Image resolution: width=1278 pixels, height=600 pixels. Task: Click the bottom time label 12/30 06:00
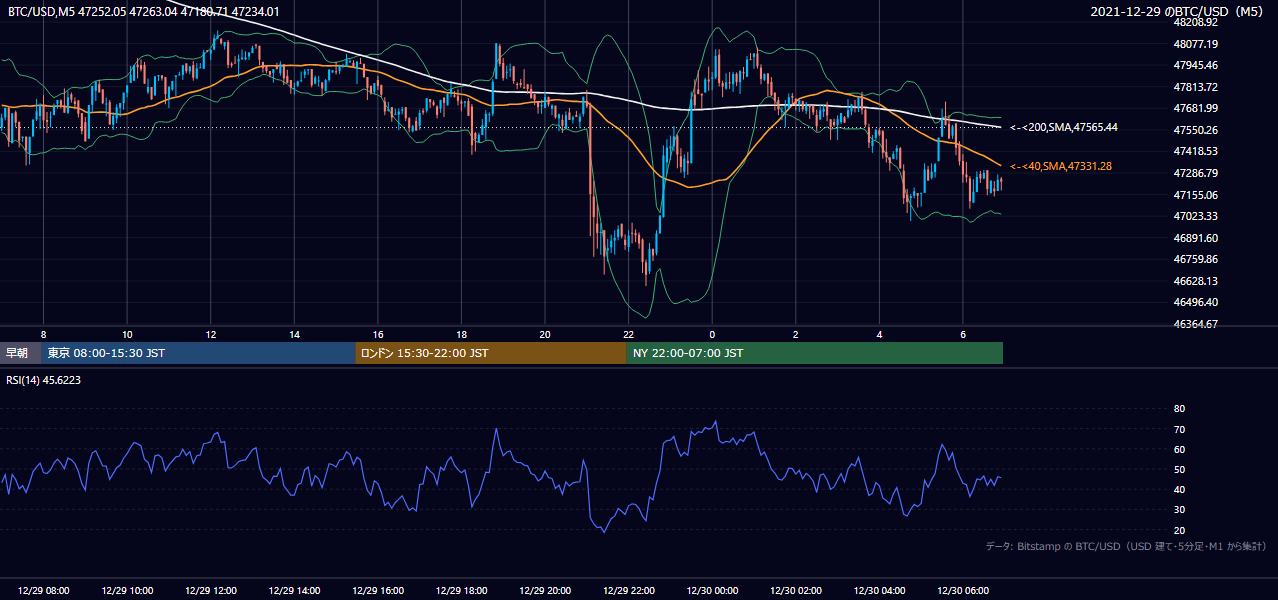tap(962, 591)
